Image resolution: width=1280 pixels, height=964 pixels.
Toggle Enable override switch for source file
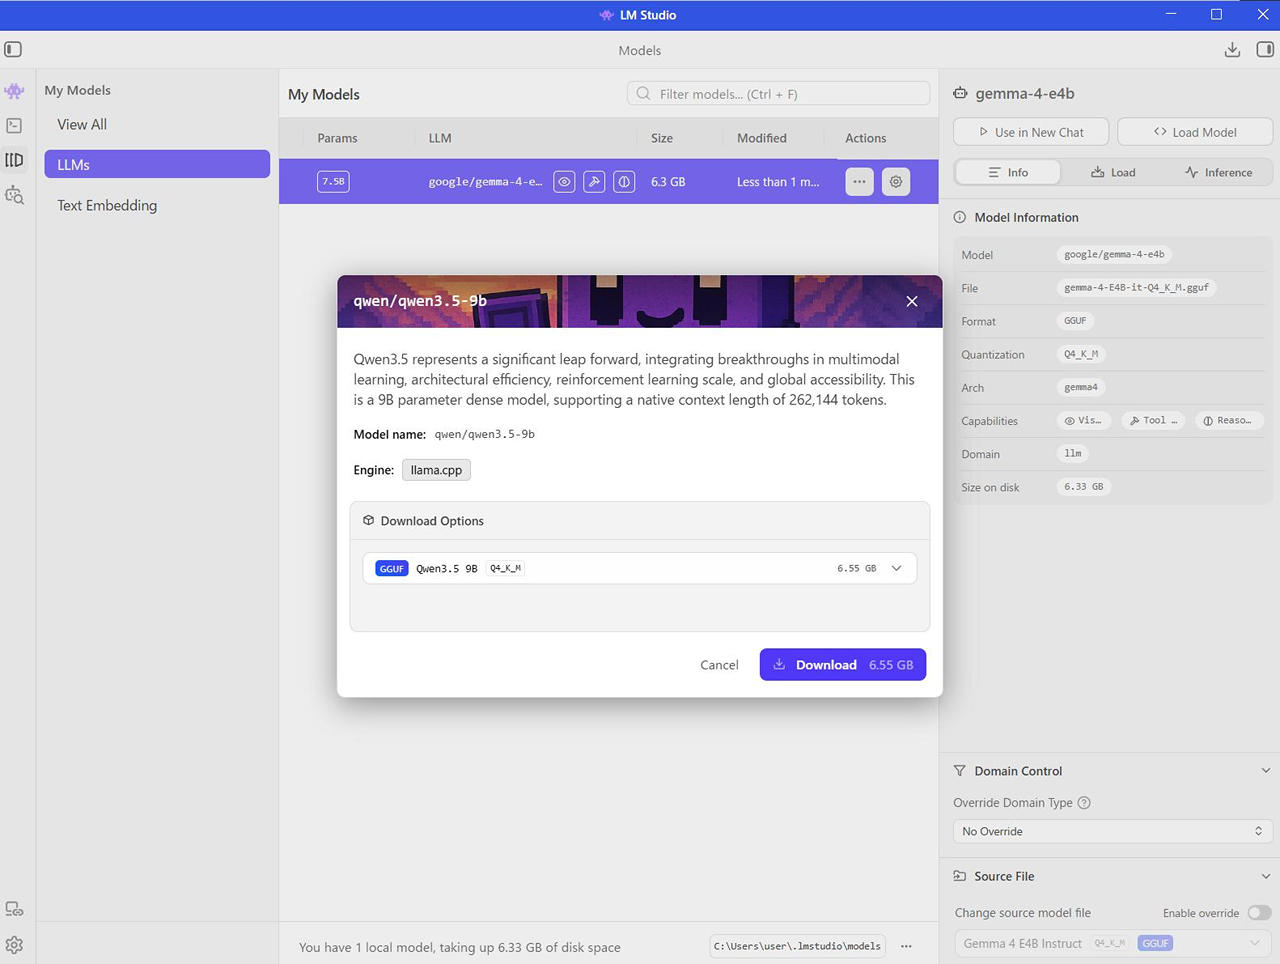pyautogui.click(x=1258, y=913)
